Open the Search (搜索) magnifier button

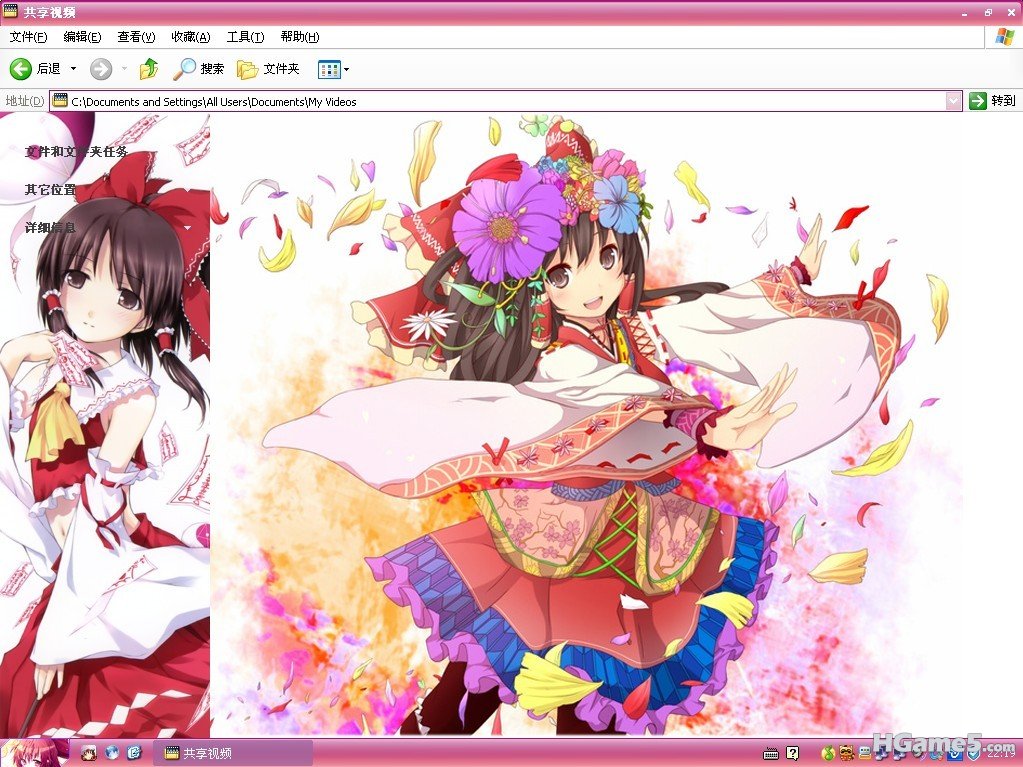(198, 68)
